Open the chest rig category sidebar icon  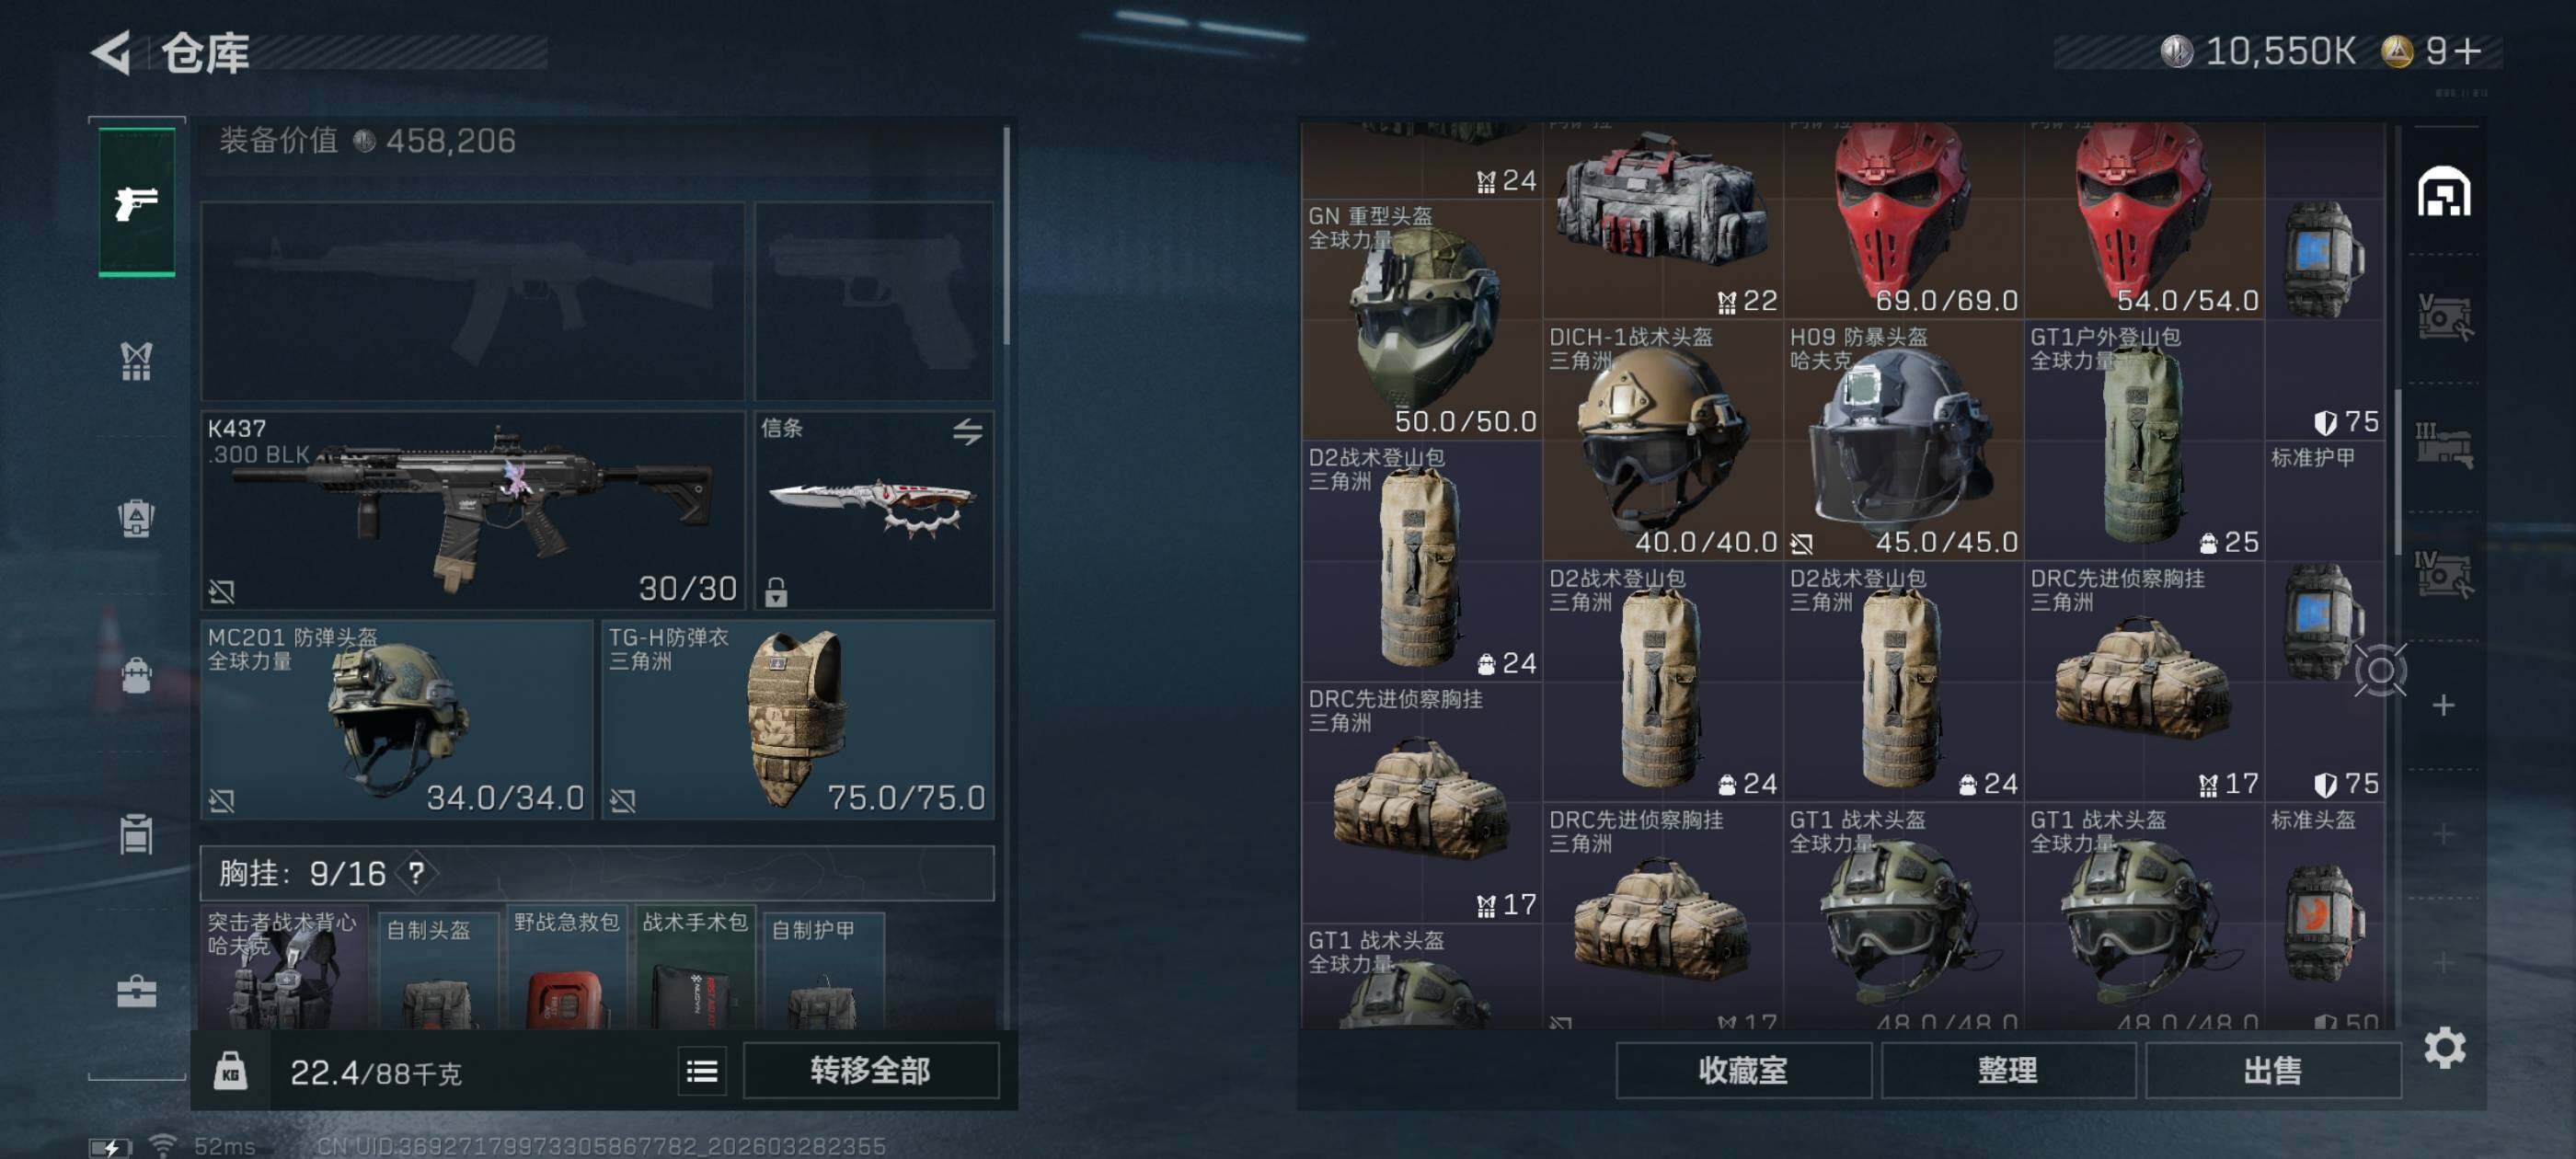(137, 361)
